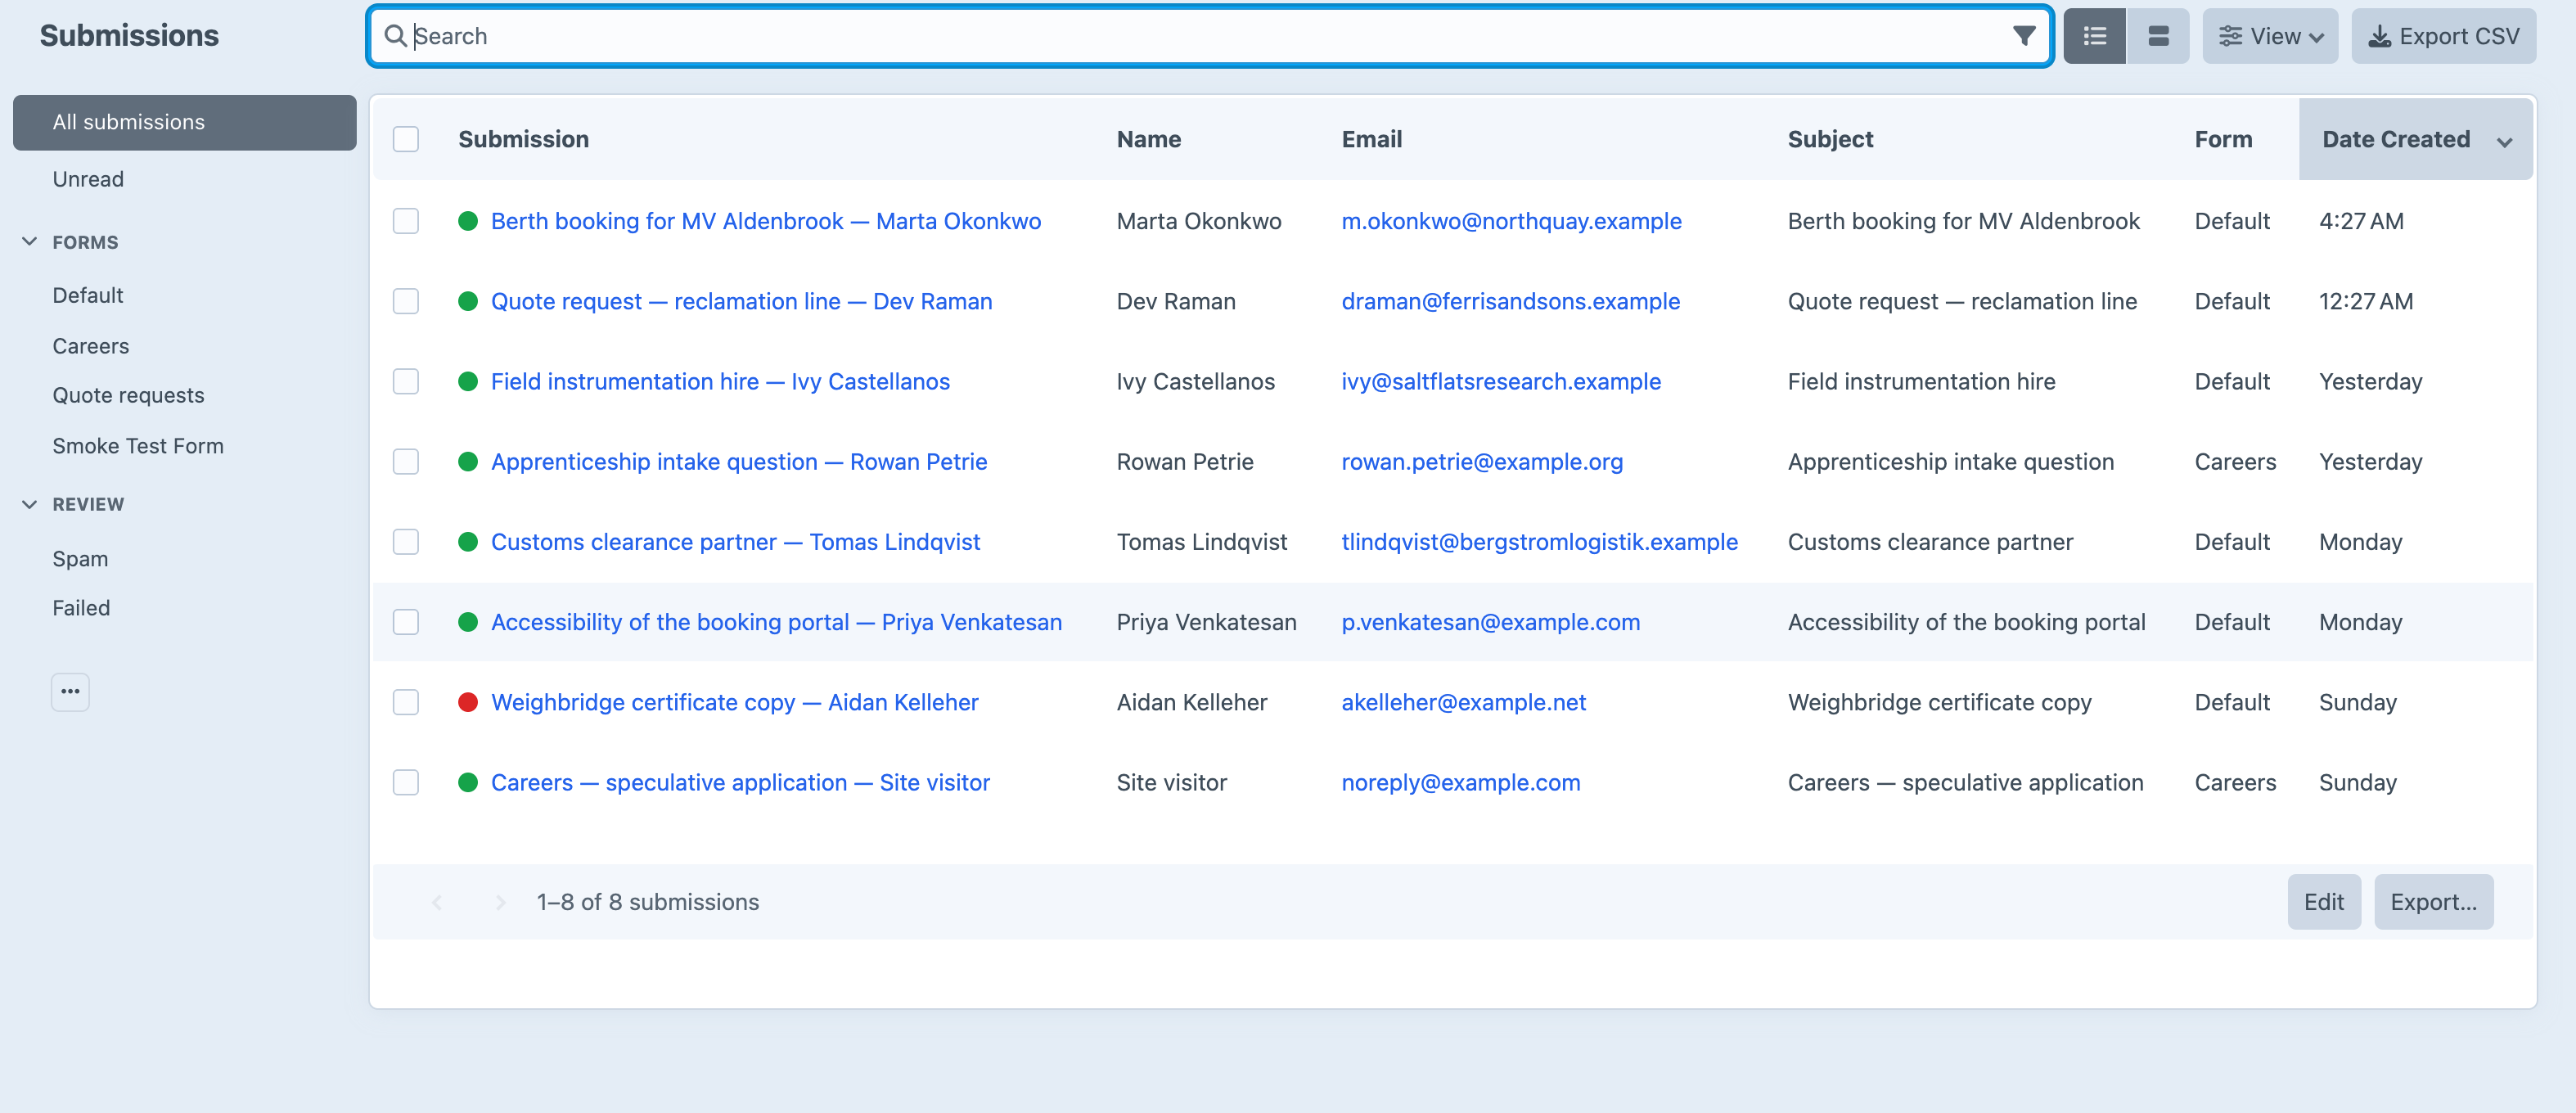Email draman@ferrisandsons.example
Screen dimensions: 2576x1113
pos(1510,301)
